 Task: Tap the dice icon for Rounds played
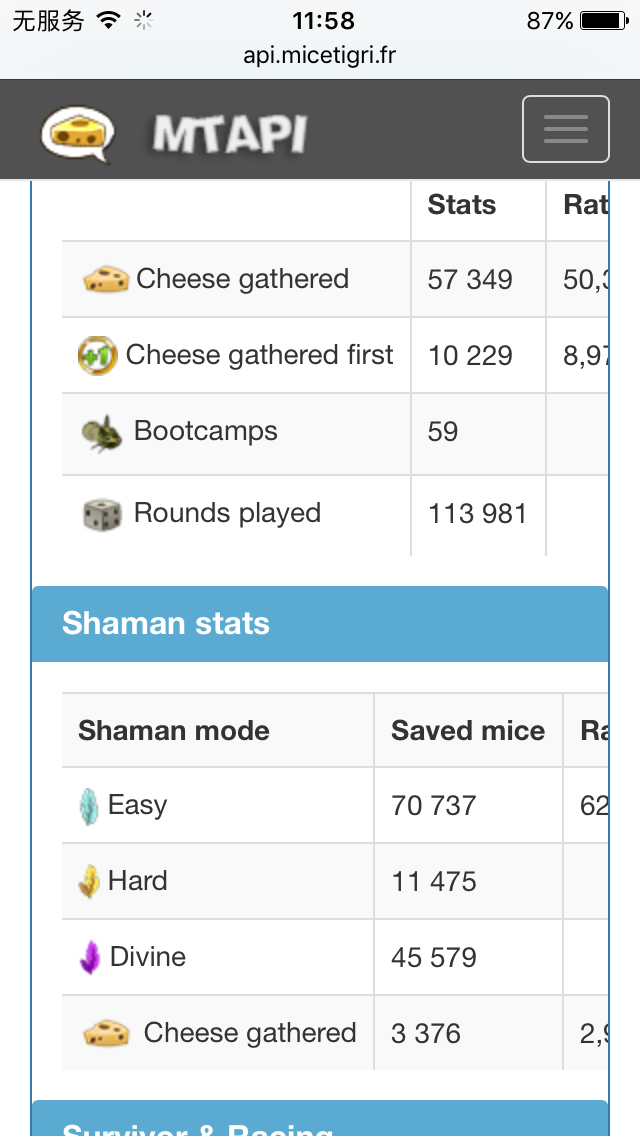101,514
